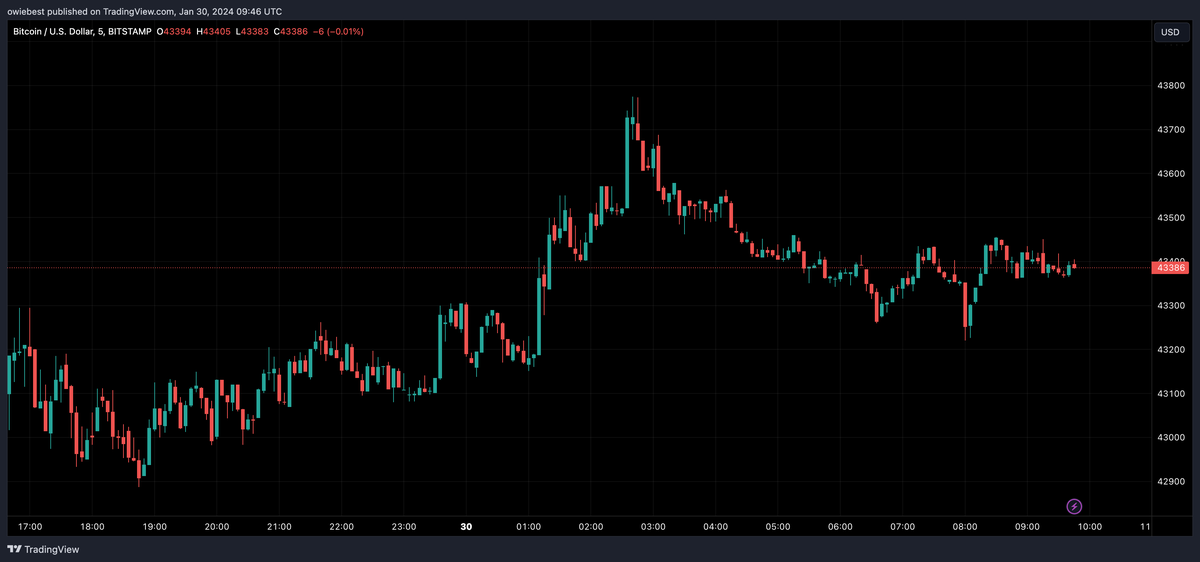Click the 17:00 time axis label
The image size is (1200, 562).
point(30,526)
